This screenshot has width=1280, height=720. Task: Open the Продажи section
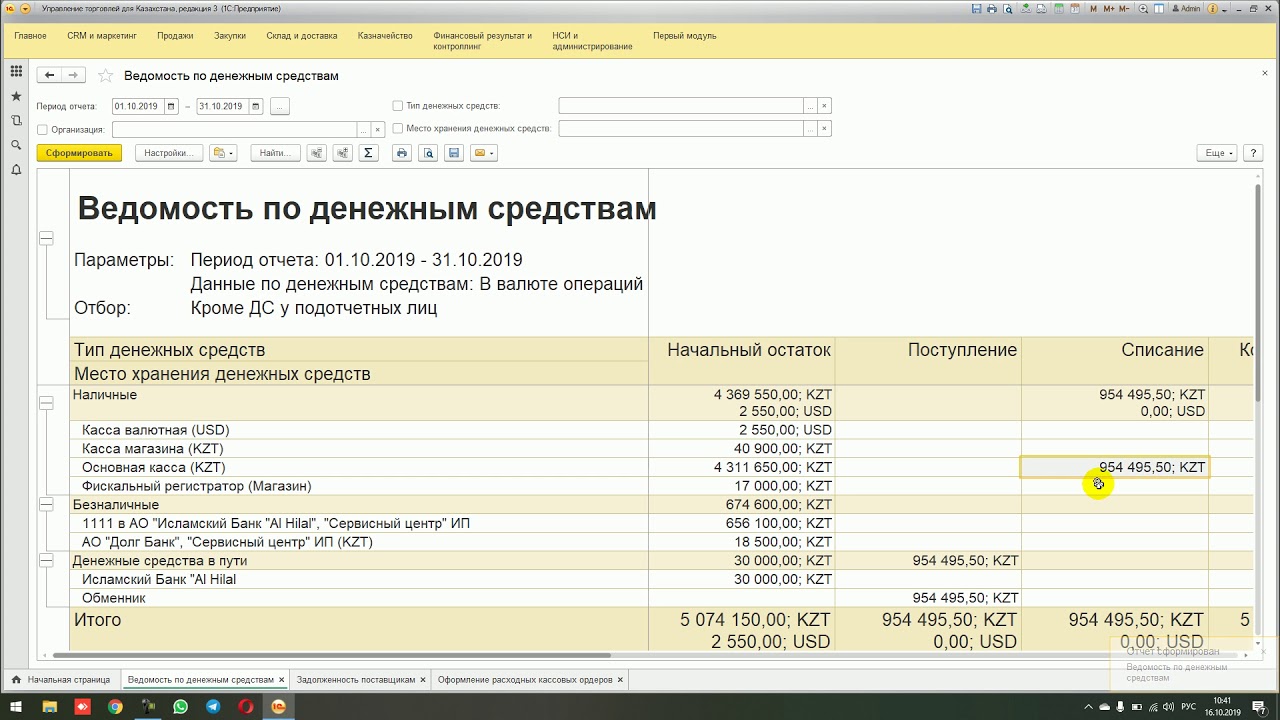[175, 36]
